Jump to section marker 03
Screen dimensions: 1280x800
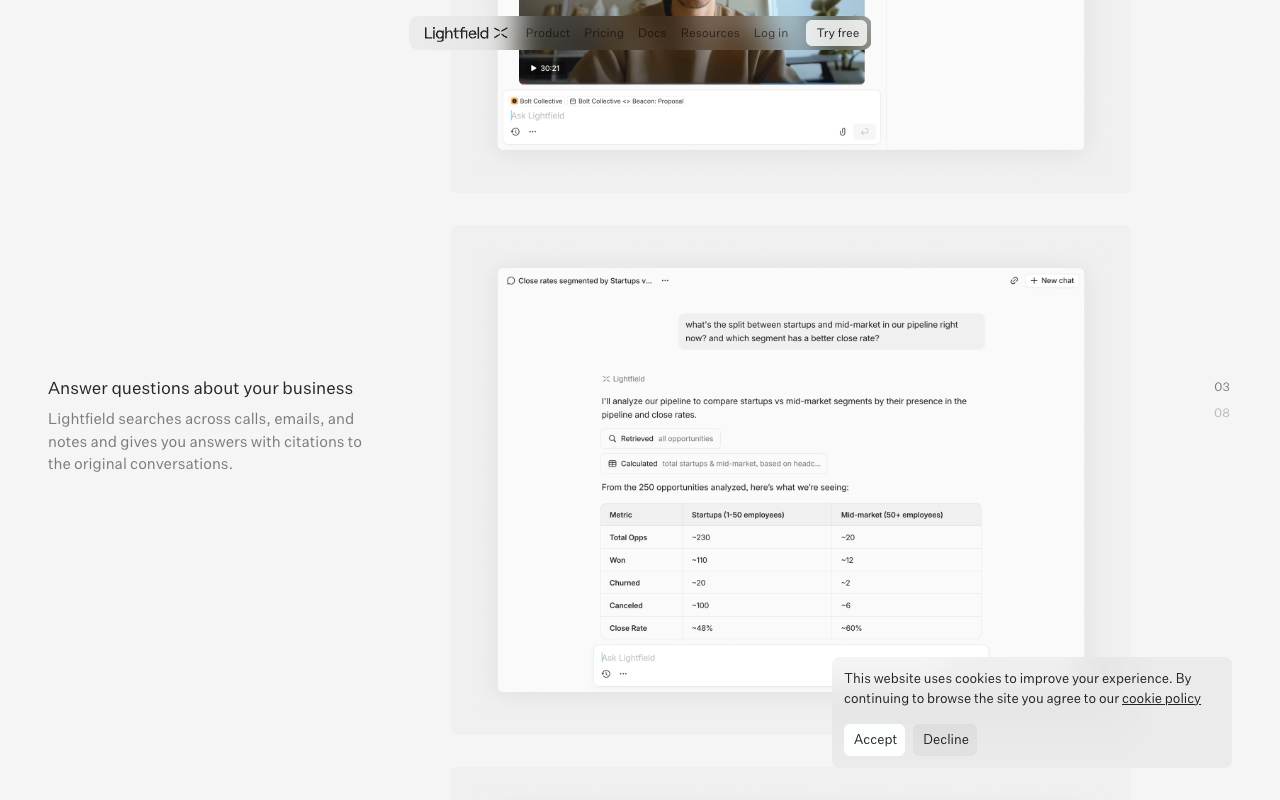[1222, 387]
